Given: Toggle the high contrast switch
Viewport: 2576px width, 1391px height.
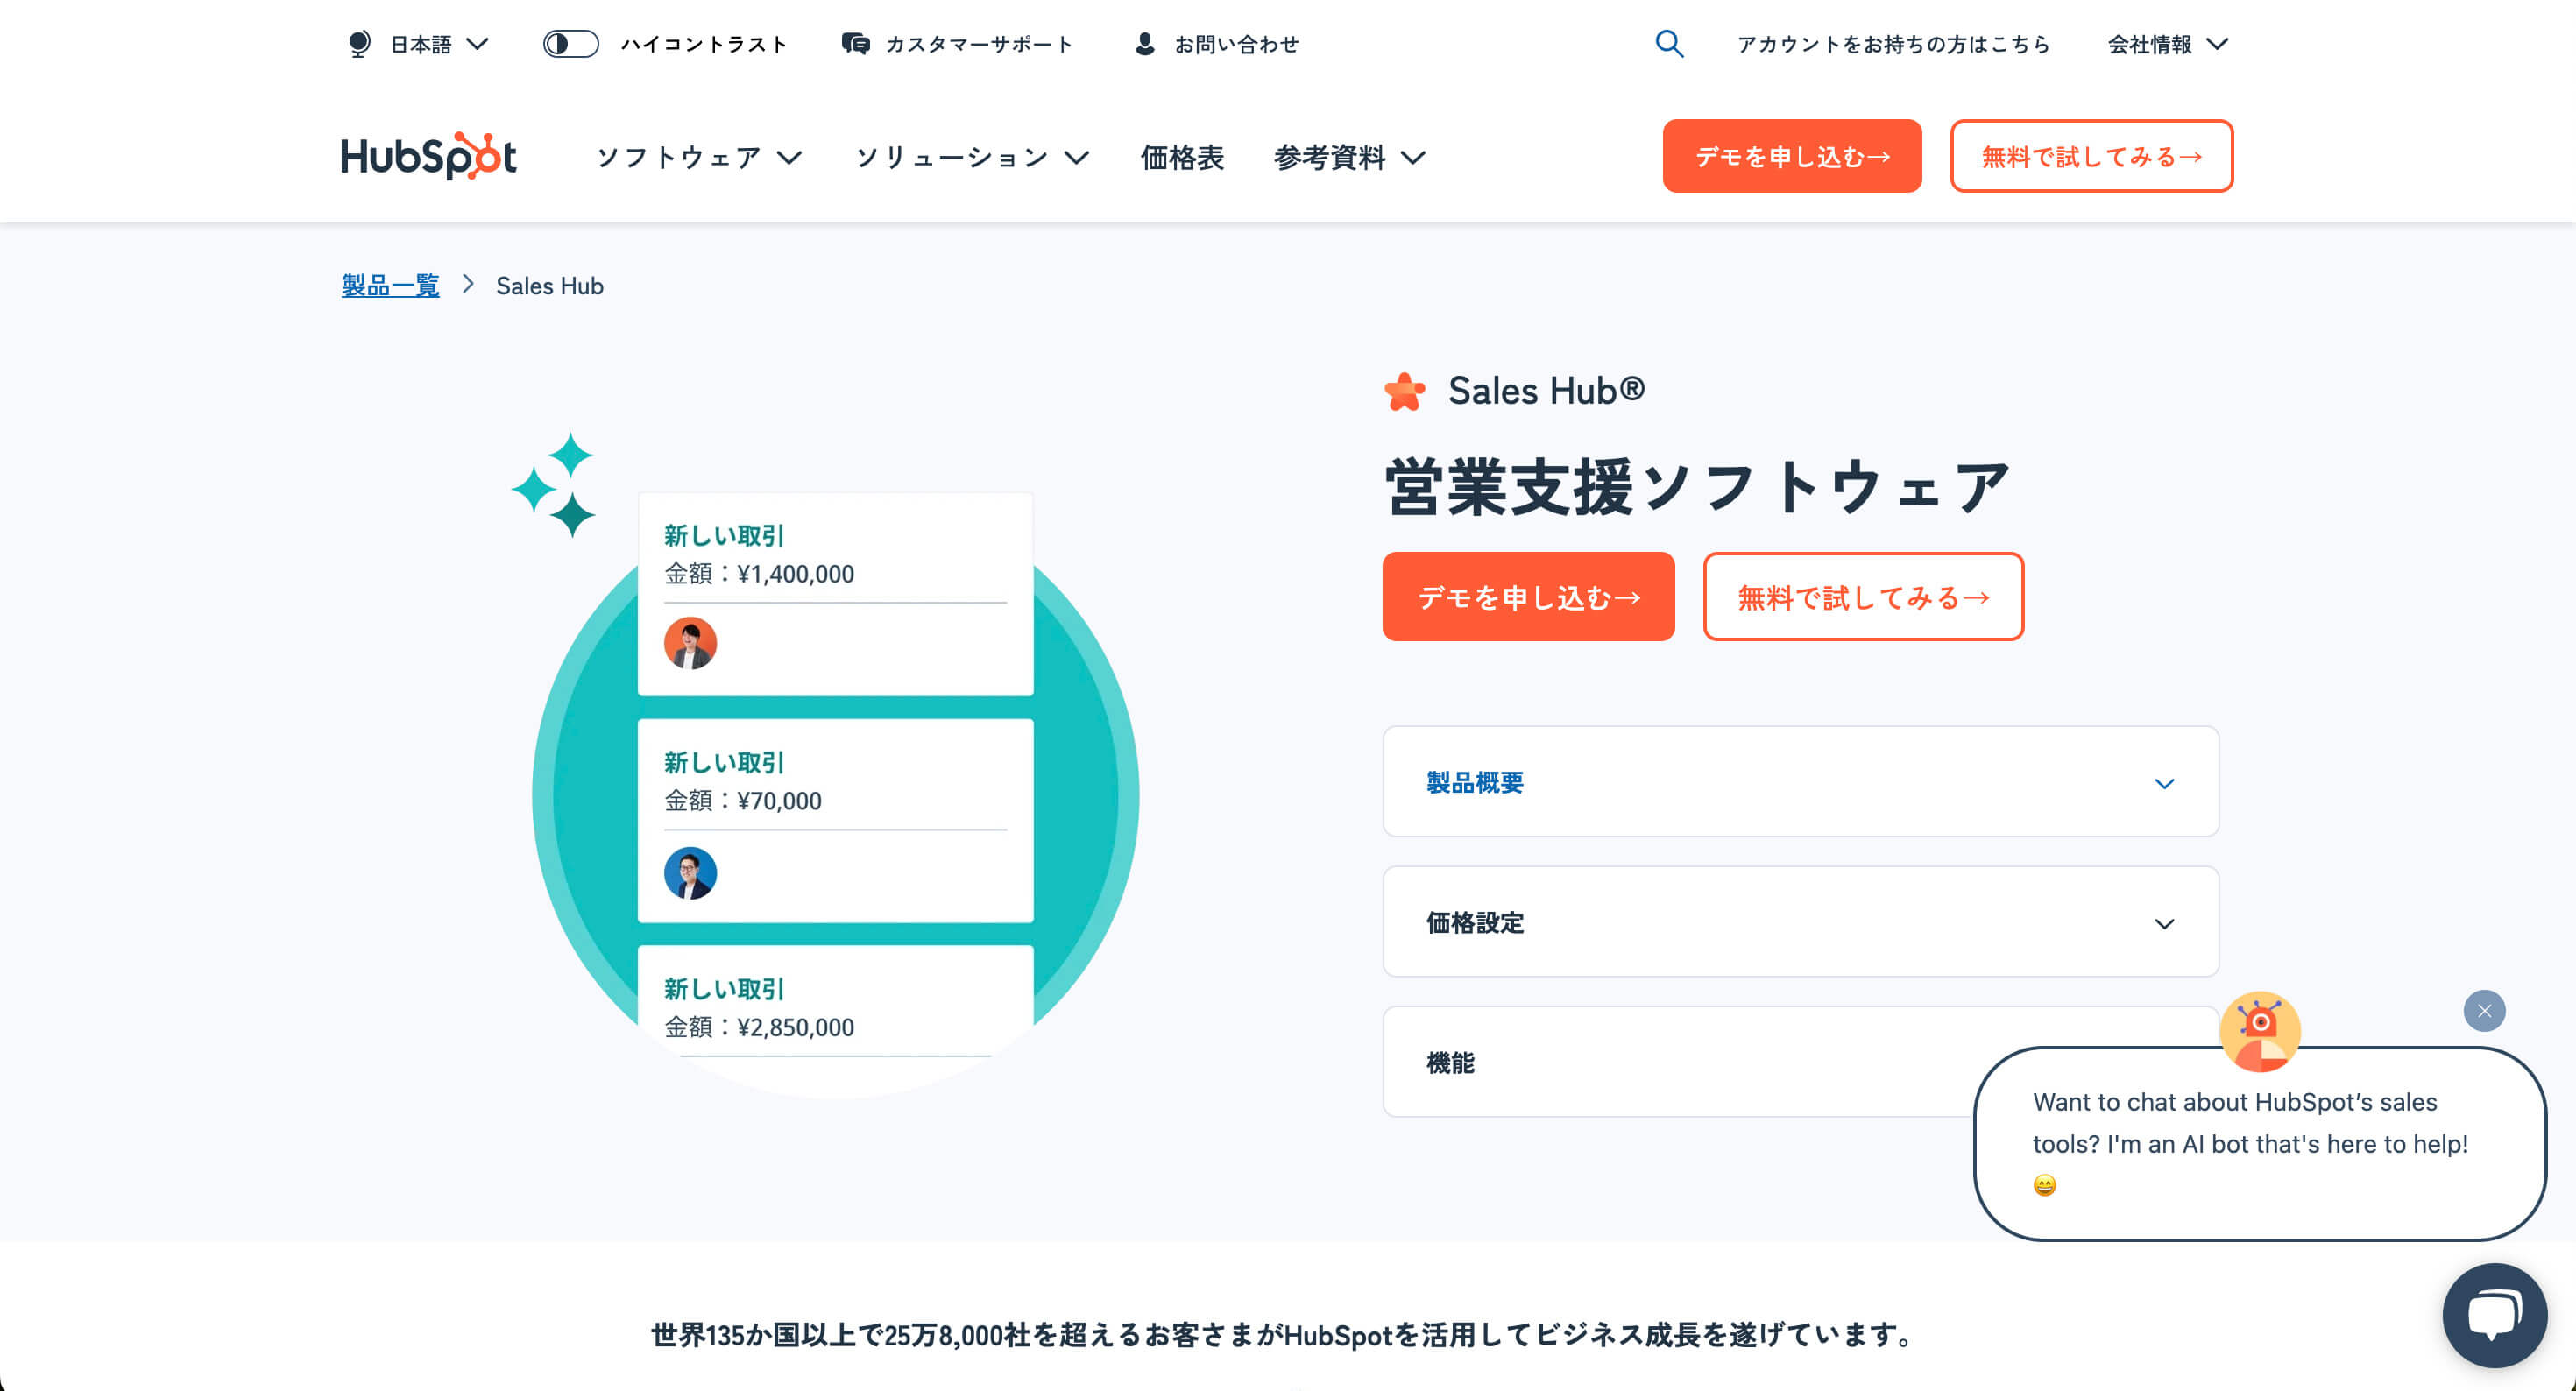Looking at the screenshot, I should tap(570, 44).
